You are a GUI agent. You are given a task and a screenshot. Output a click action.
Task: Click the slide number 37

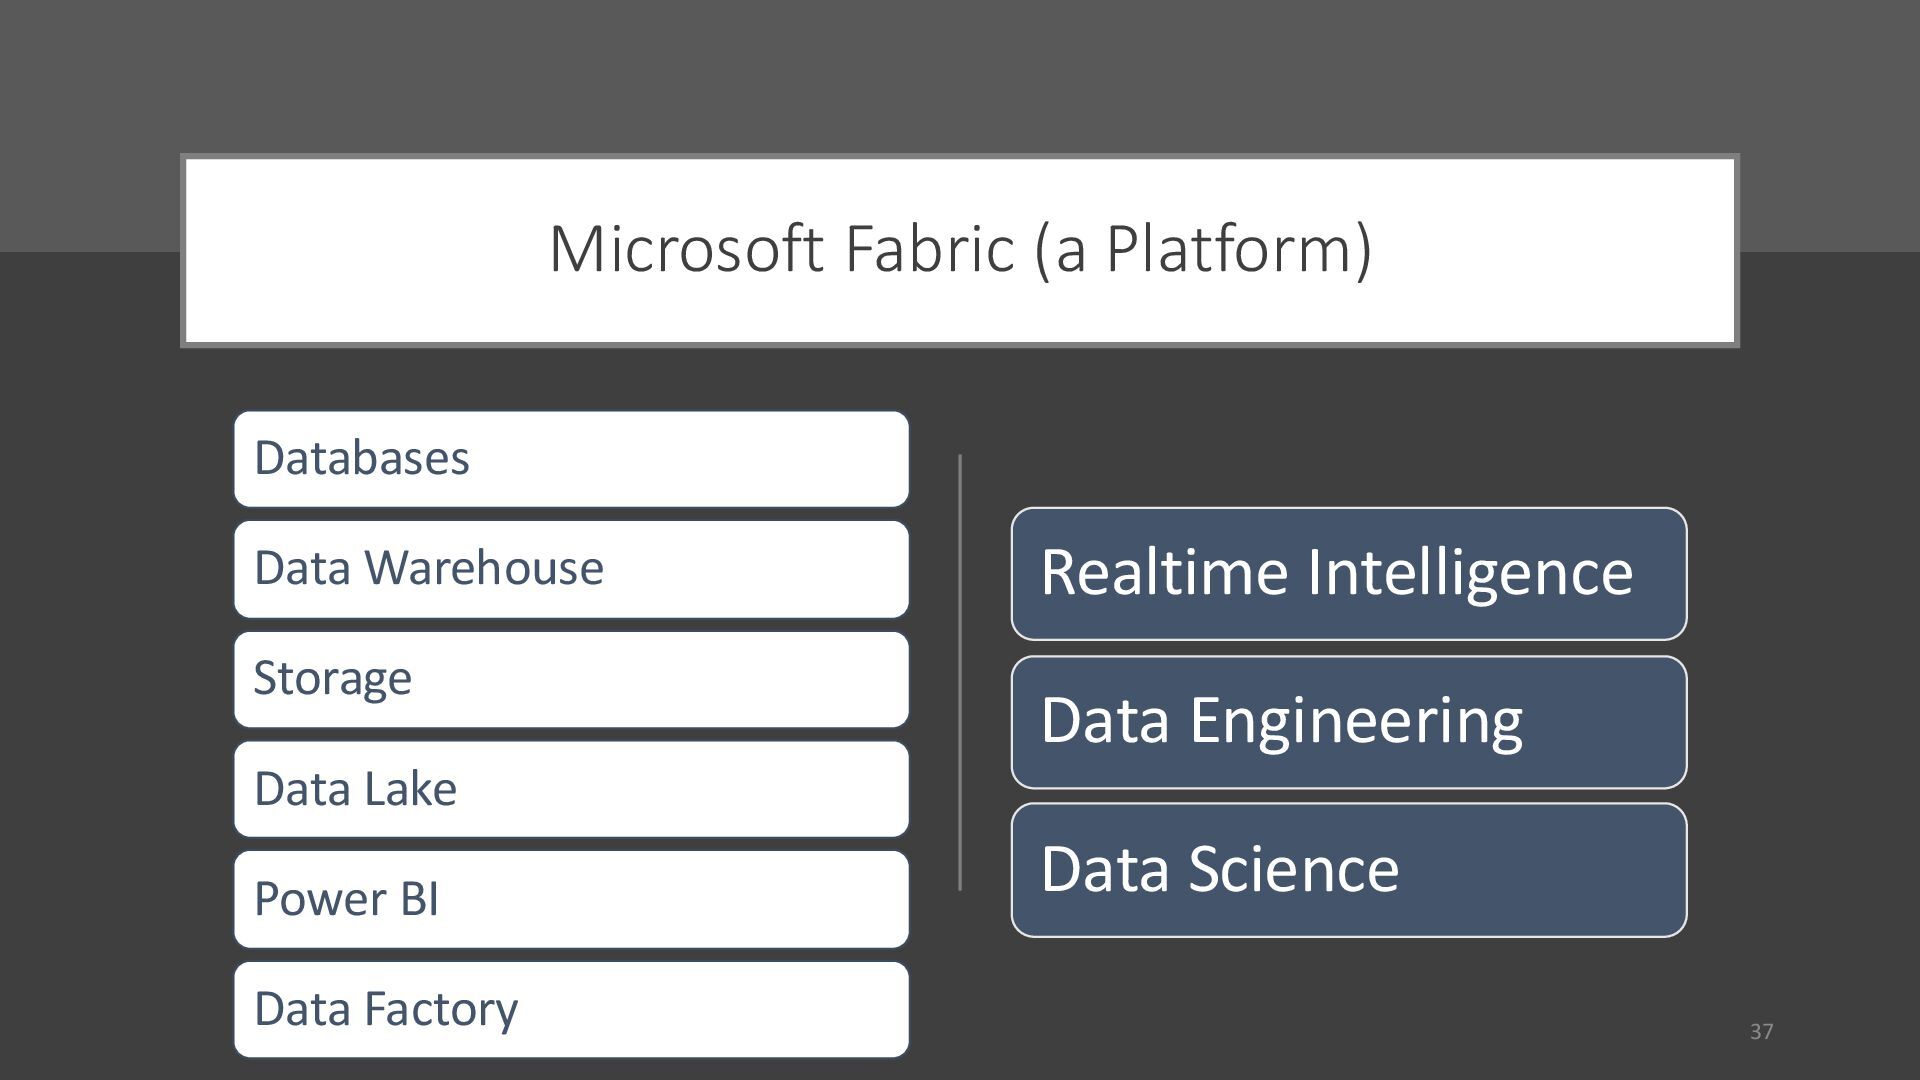click(x=1761, y=1031)
